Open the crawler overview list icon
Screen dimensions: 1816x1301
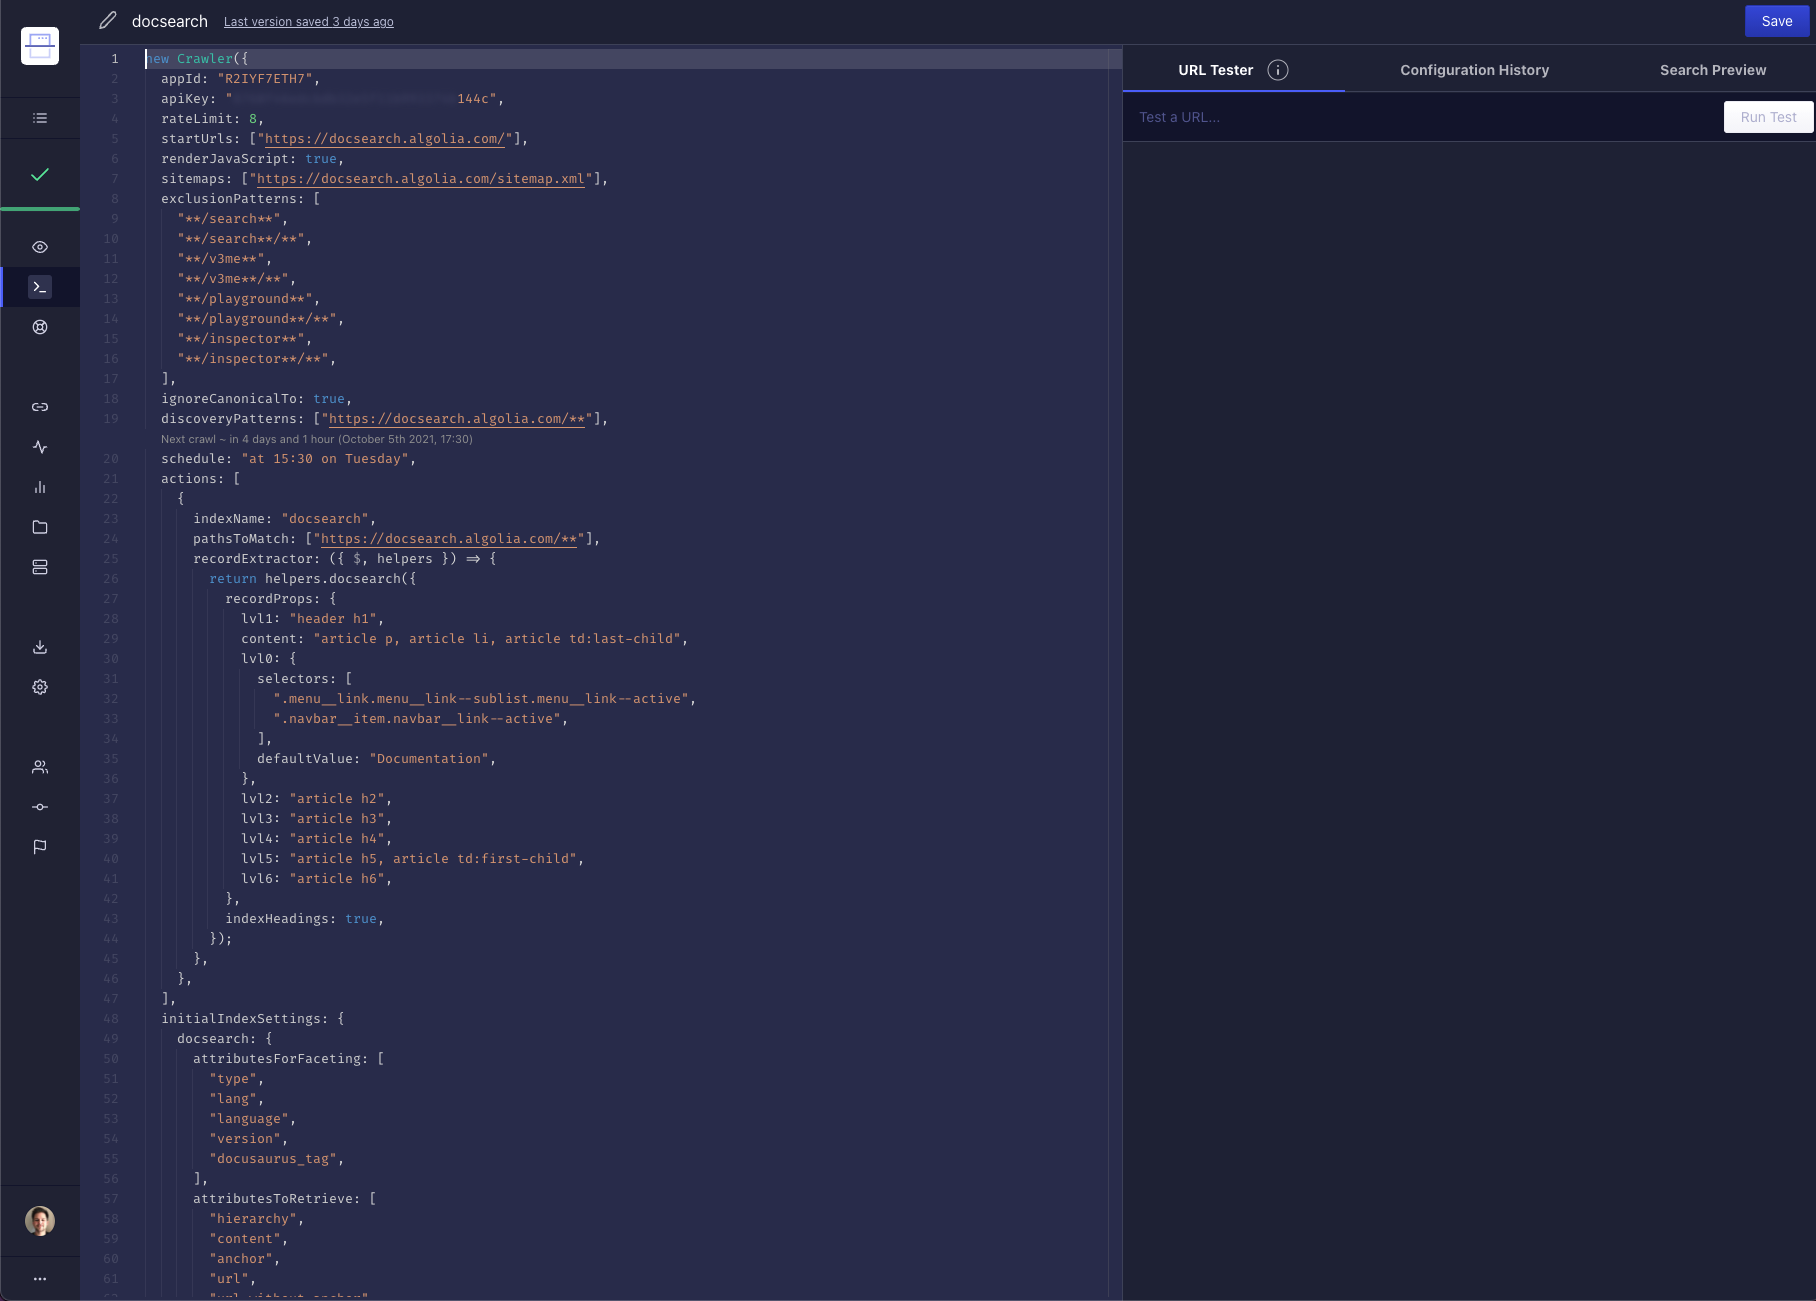[40, 117]
